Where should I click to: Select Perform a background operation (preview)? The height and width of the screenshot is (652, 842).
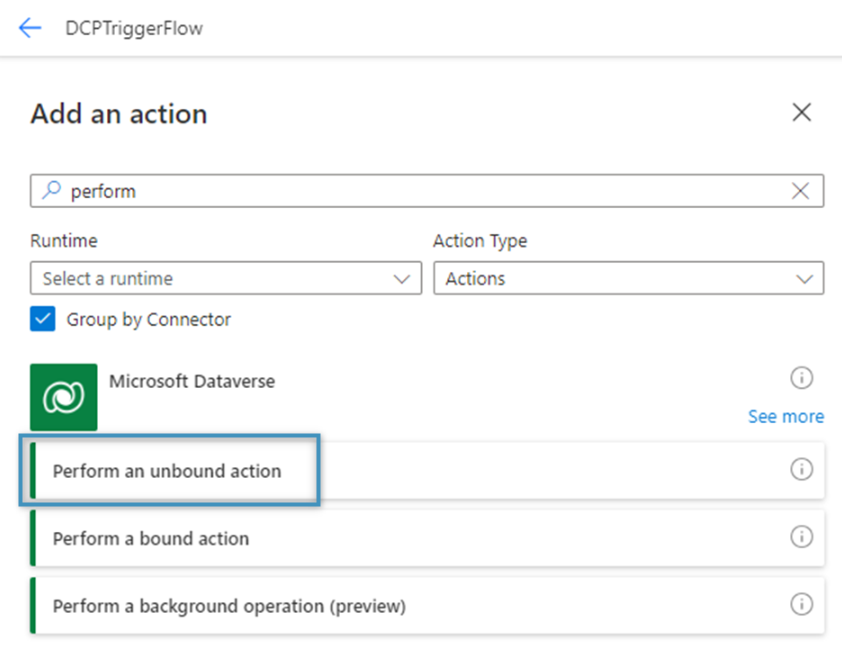pyautogui.click(x=427, y=605)
